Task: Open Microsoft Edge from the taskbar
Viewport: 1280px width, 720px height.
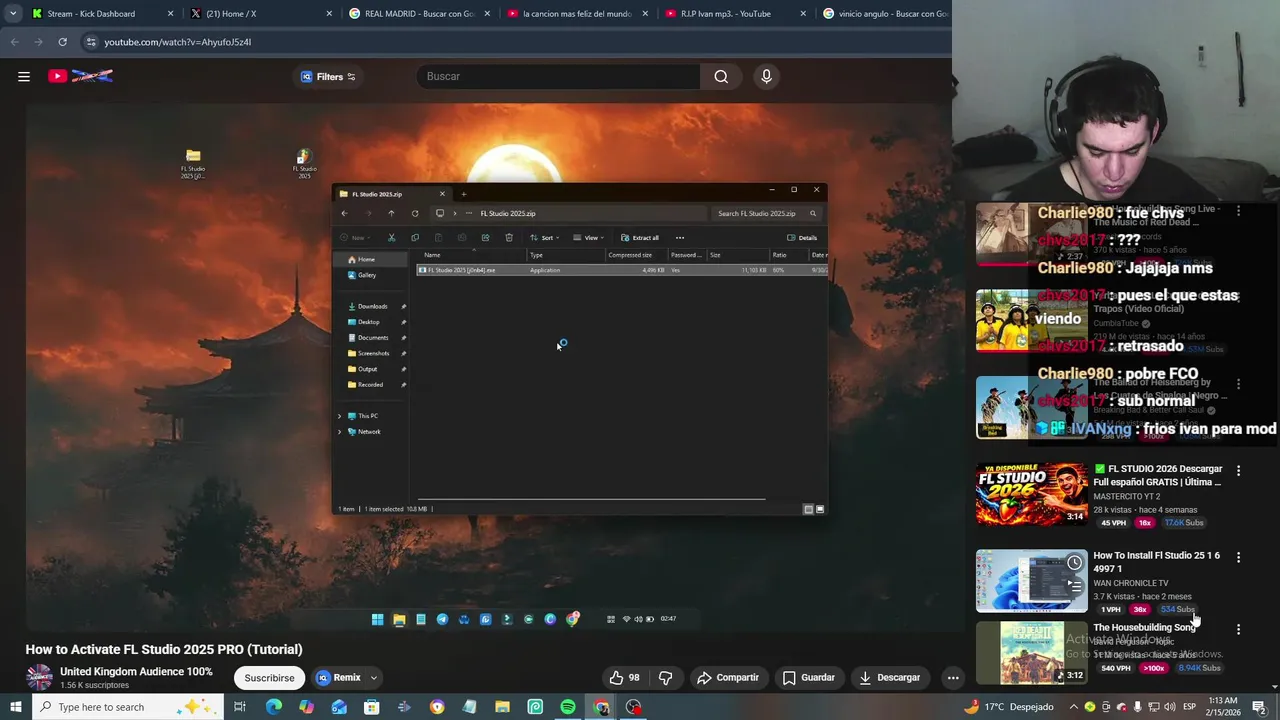Action: 273,707
